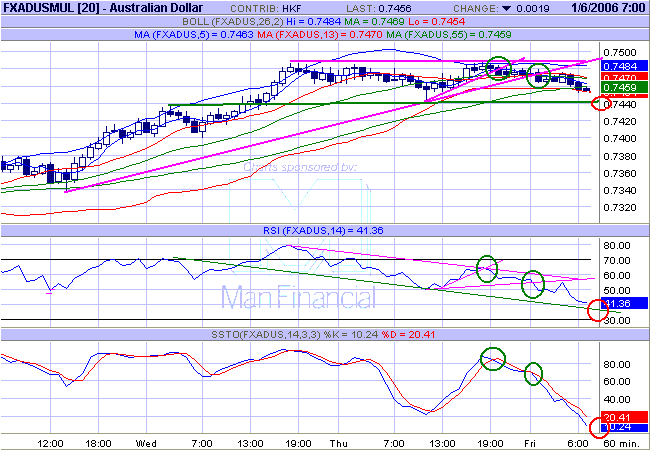Viewport: 650px width, 450px height.
Task: Click the Bollinger "Hi = 0.7484" value
Action: [x=314, y=22]
